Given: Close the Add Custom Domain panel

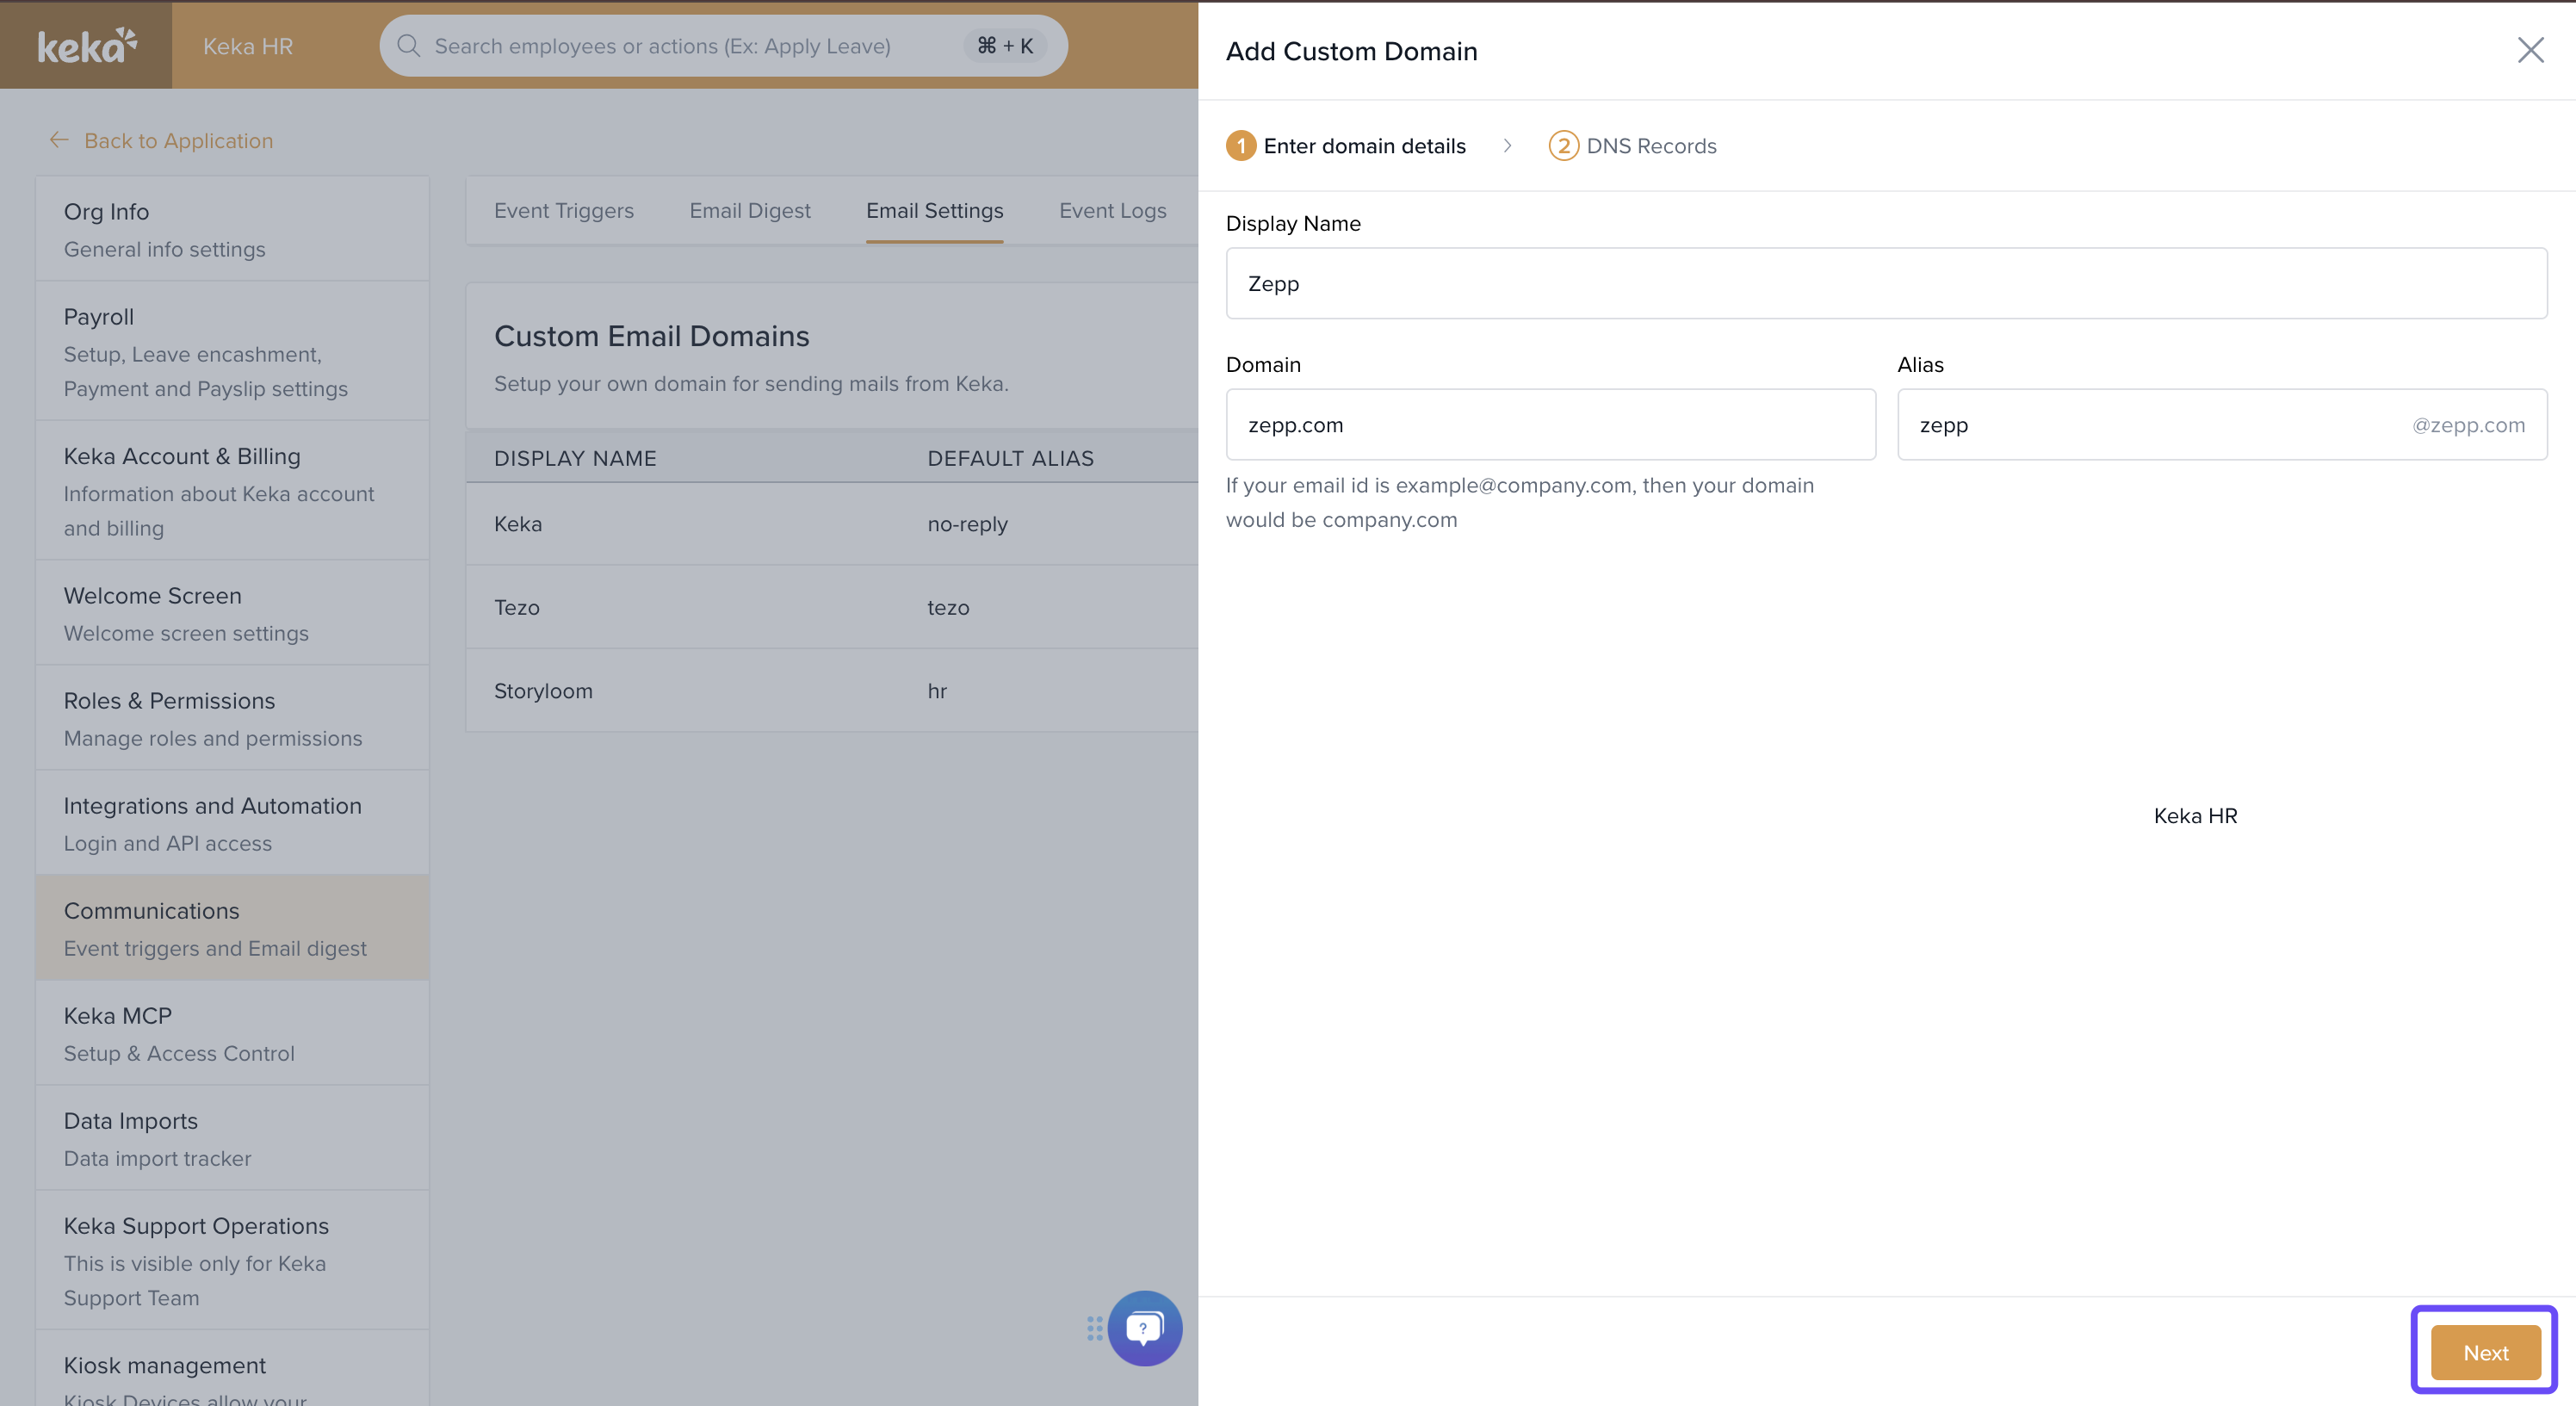Looking at the screenshot, I should pyautogui.click(x=2530, y=50).
